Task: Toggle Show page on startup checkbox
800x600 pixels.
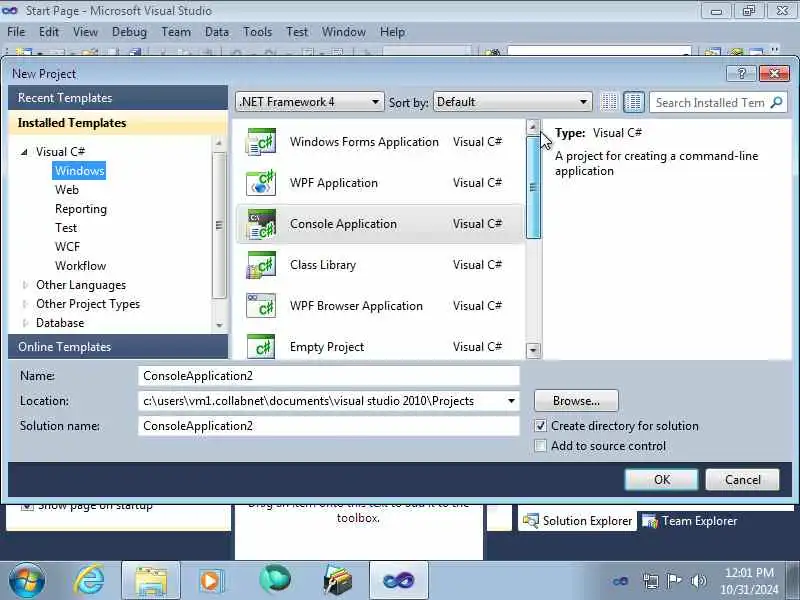Action: coord(27,506)
